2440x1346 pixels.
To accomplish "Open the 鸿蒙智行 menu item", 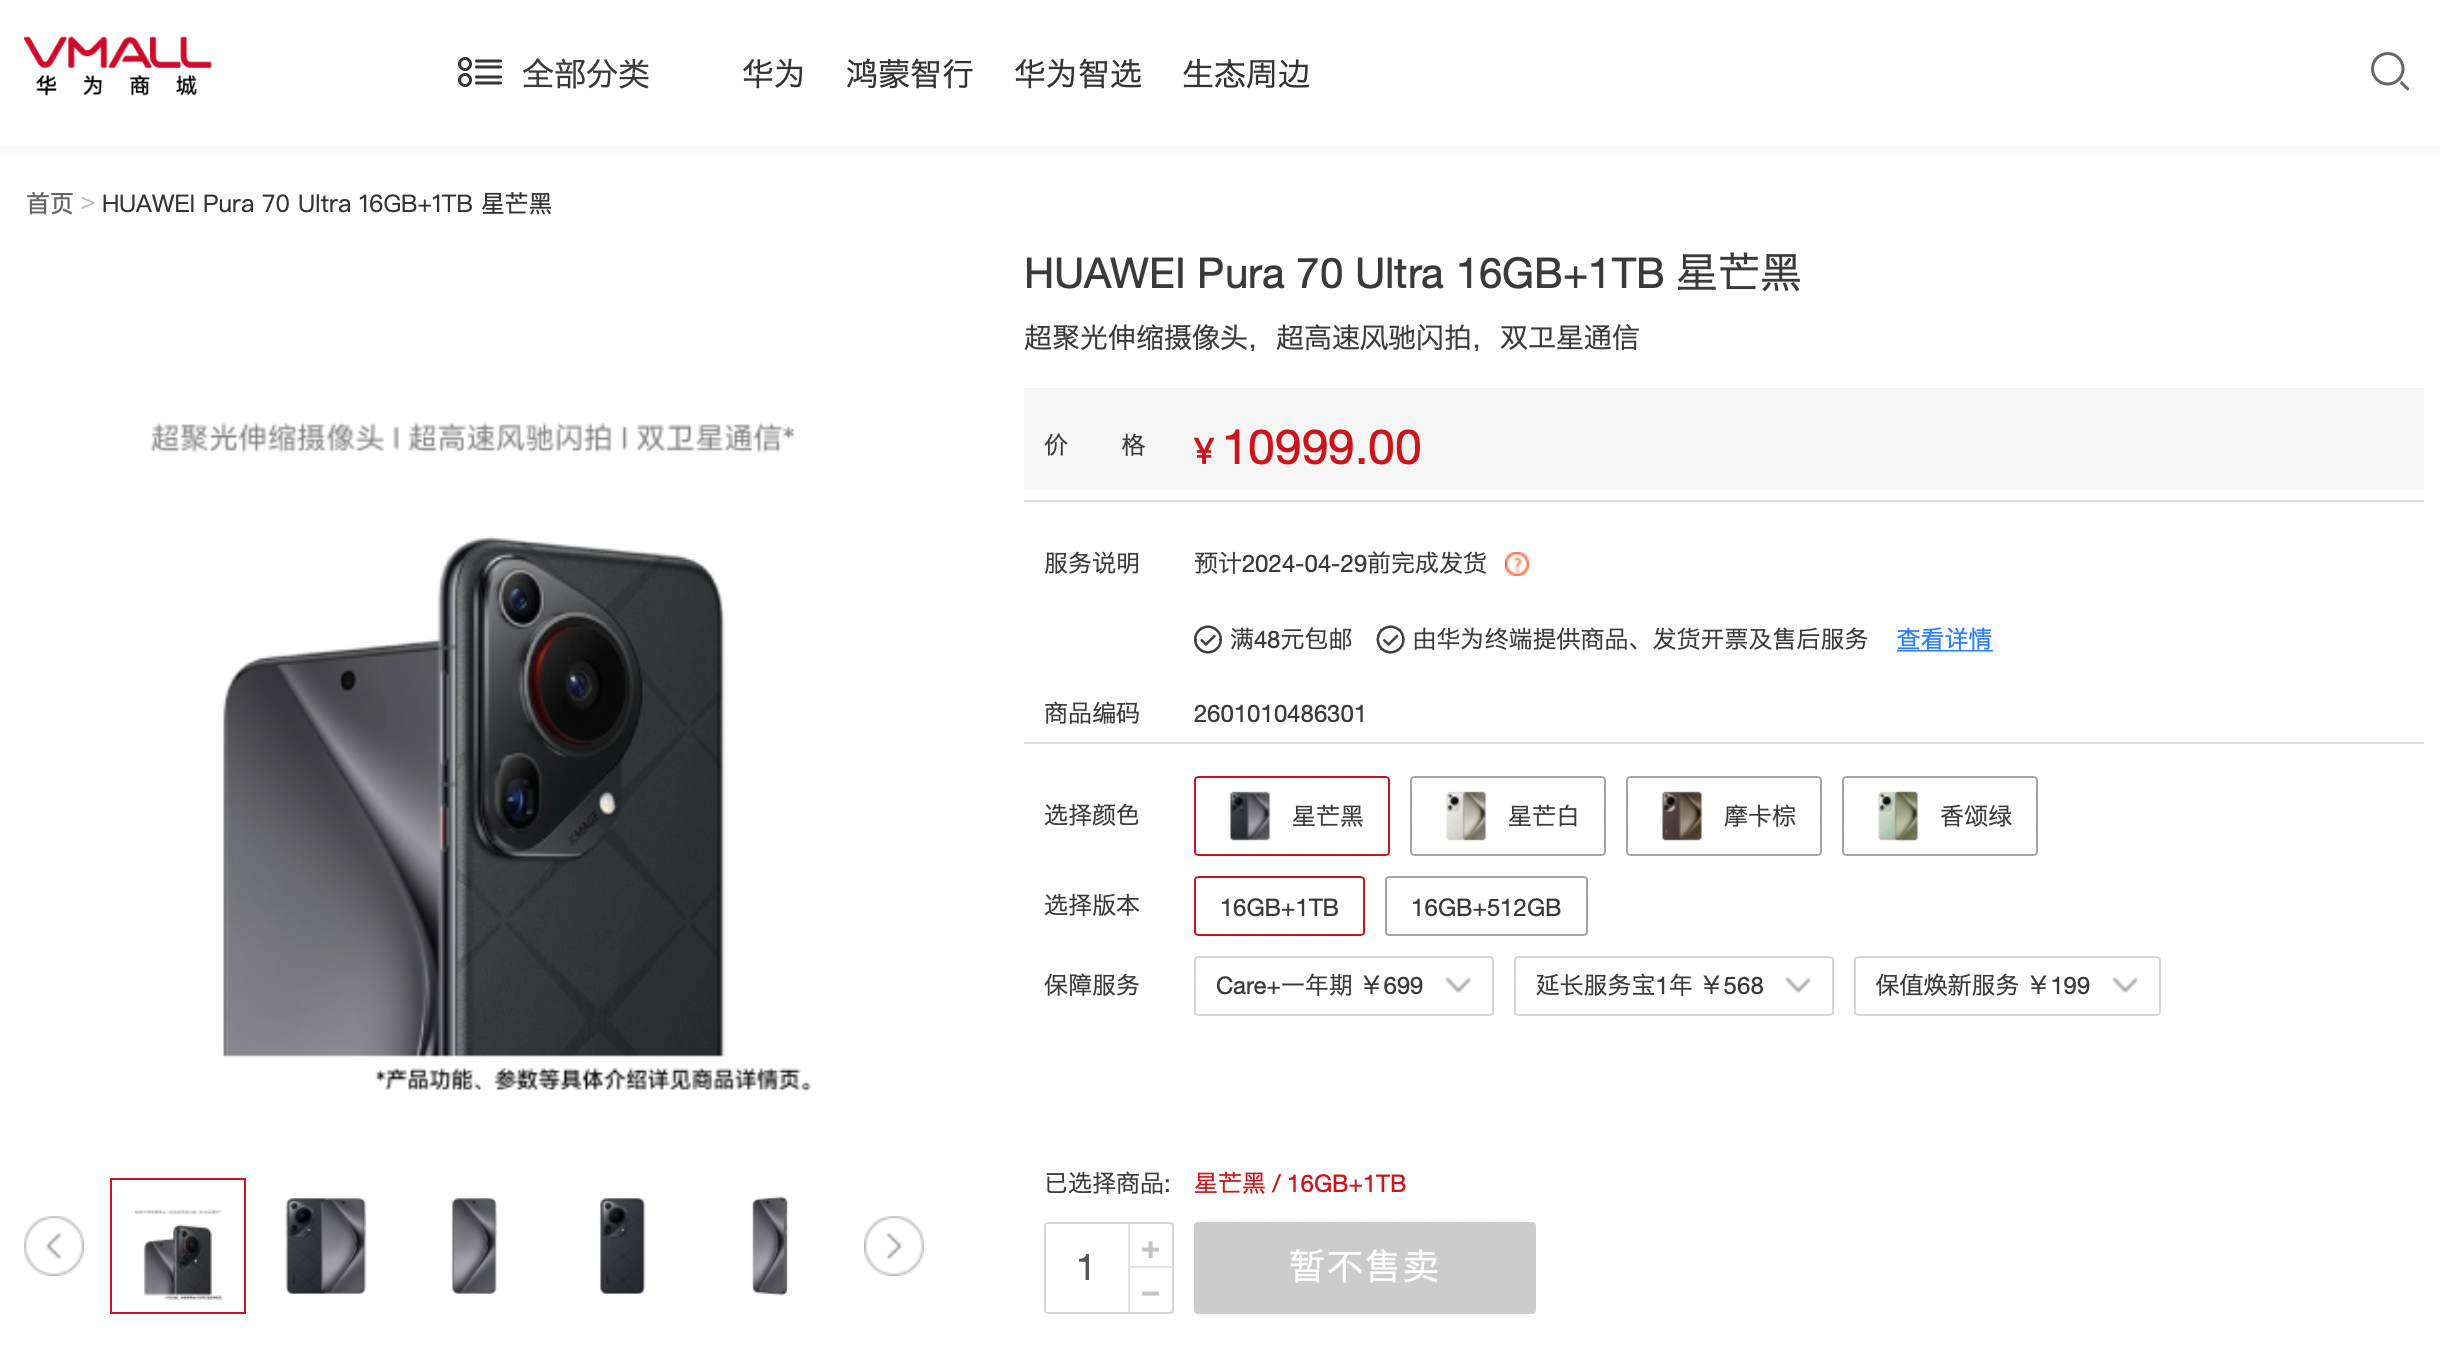I will coord(909,73).
